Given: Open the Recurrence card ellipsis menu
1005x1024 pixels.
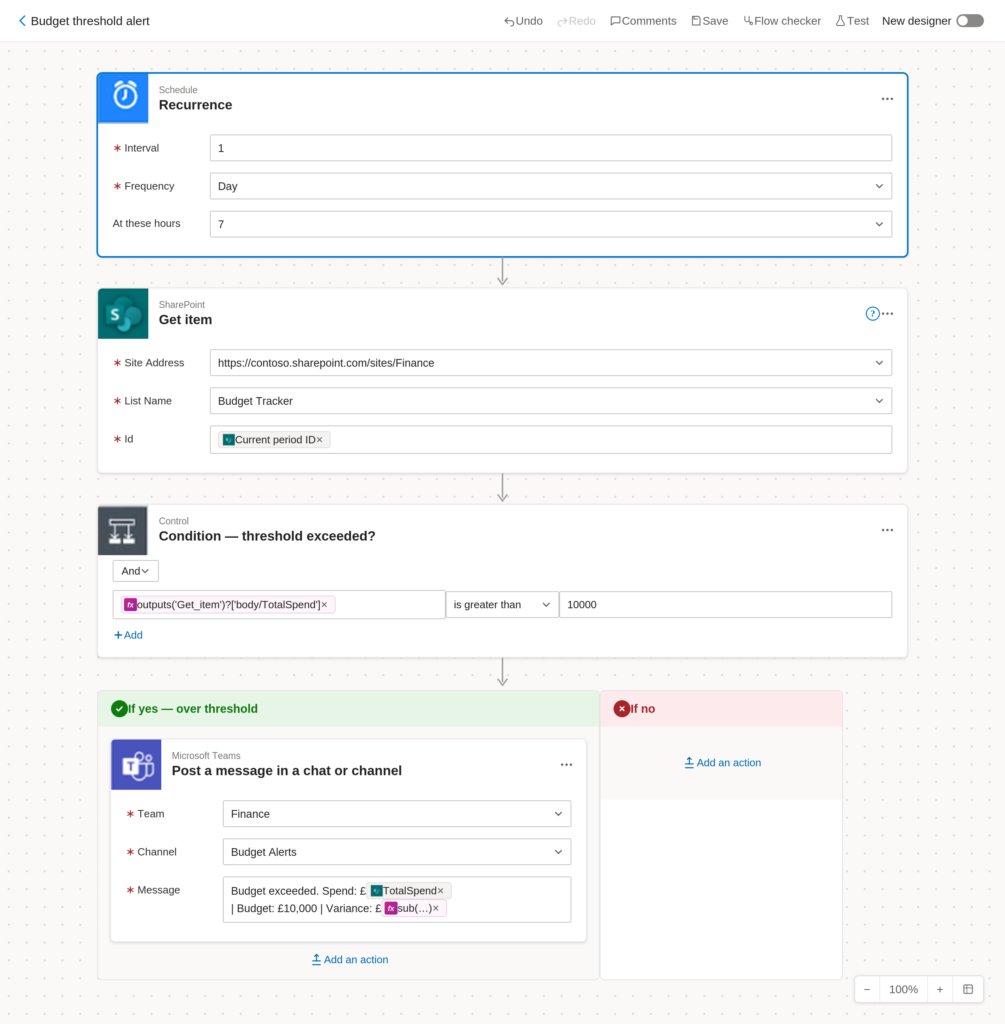Looking at the screenshot, I should pos(887,99).
